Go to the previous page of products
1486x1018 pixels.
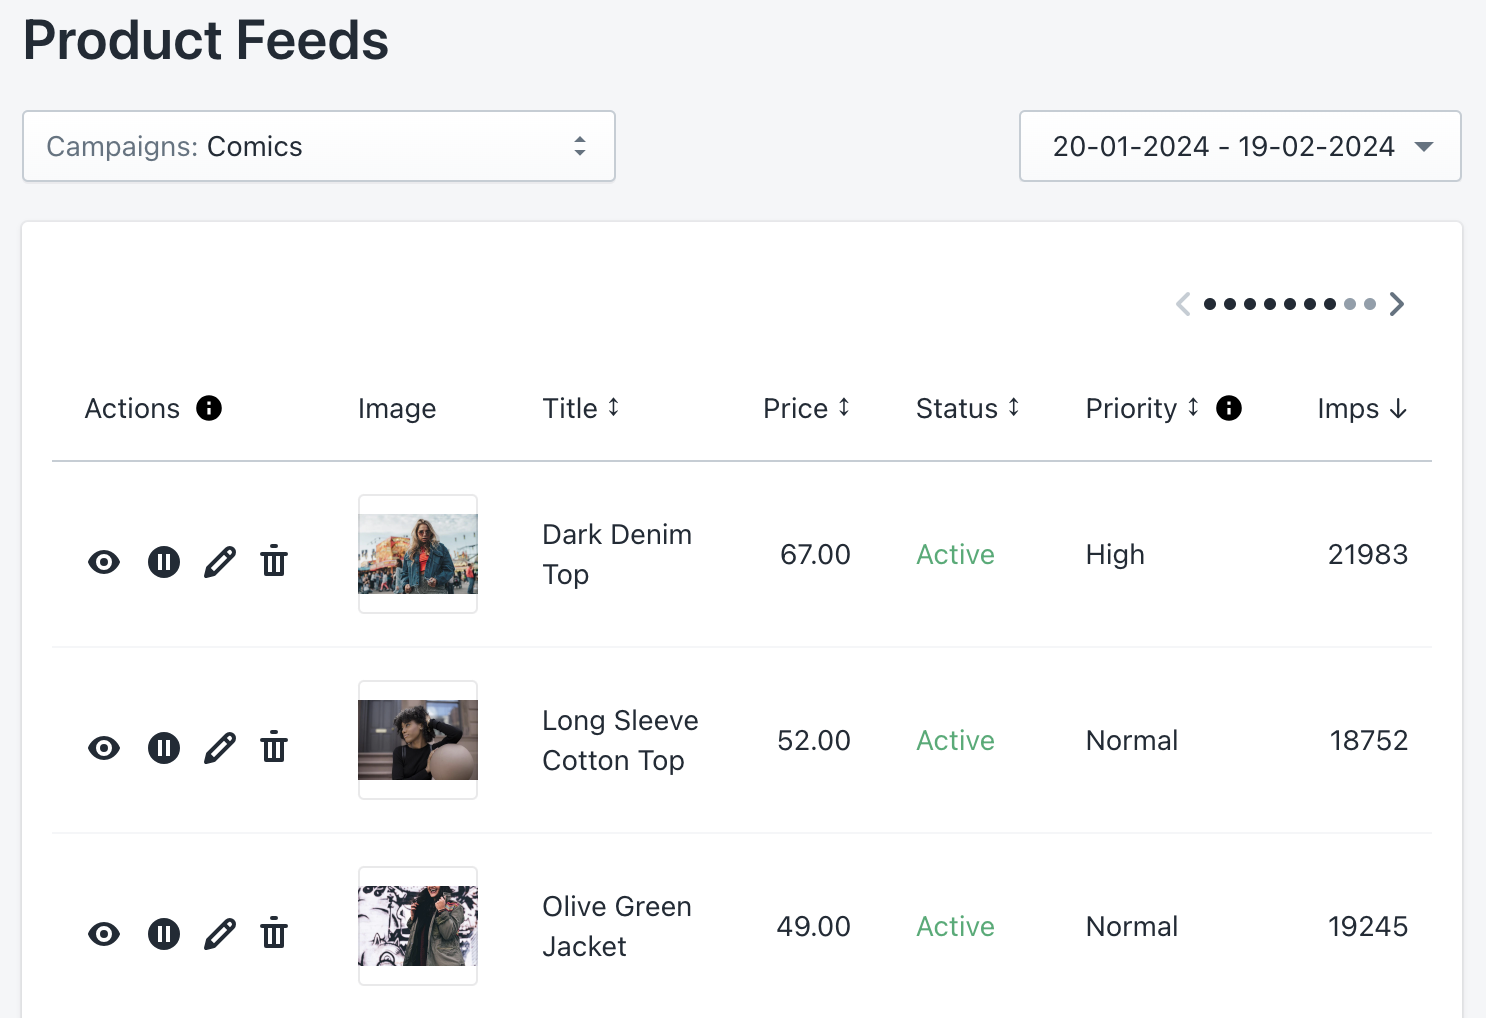click(1183, 304)
